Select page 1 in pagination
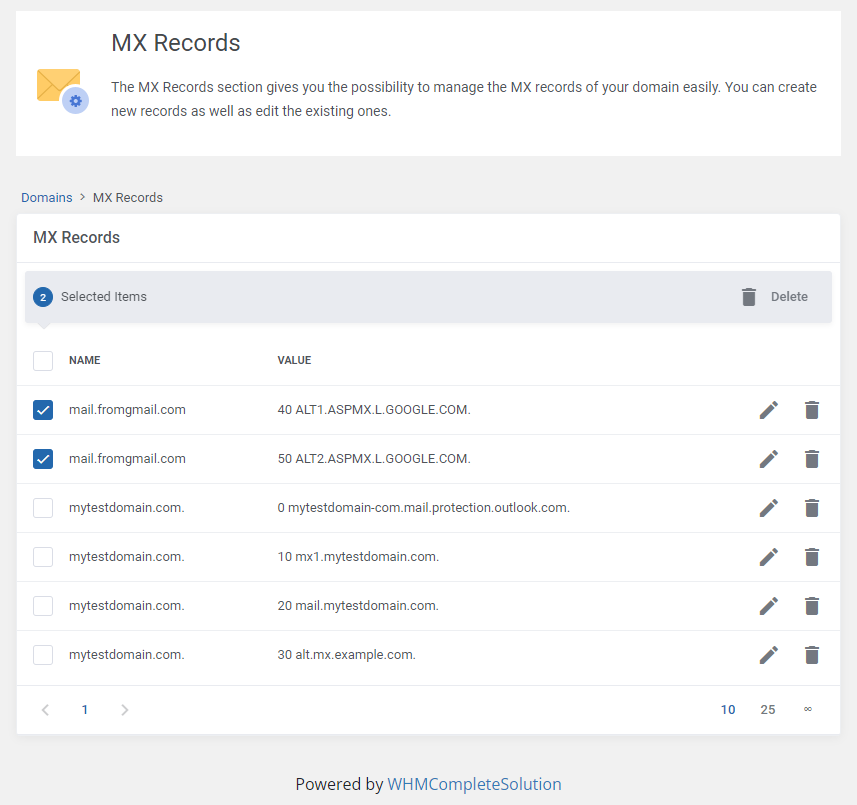The image size is (857, 805). (x=85, y=710)
